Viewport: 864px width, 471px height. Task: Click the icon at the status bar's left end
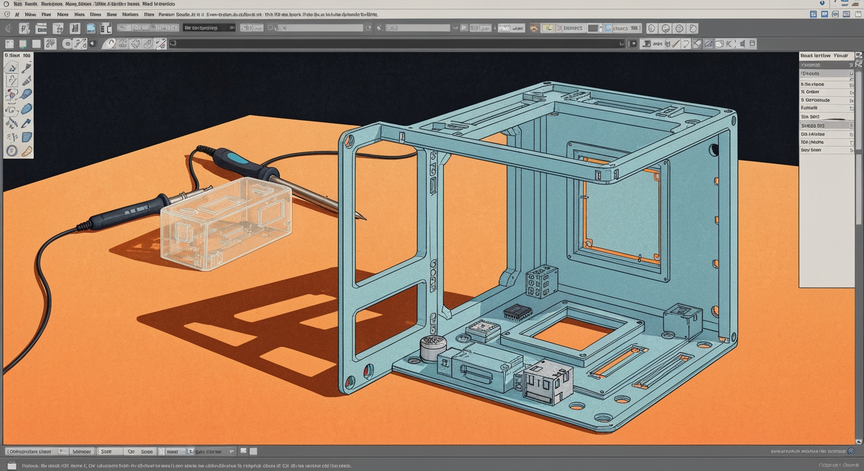12,465
